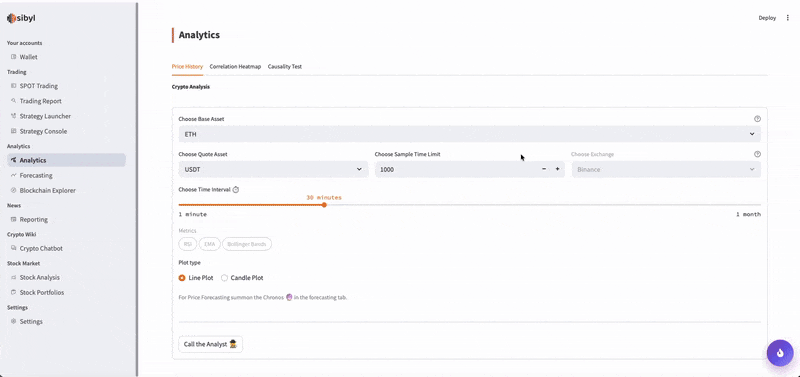Click the Deploy button

click(x=767, y=18)
